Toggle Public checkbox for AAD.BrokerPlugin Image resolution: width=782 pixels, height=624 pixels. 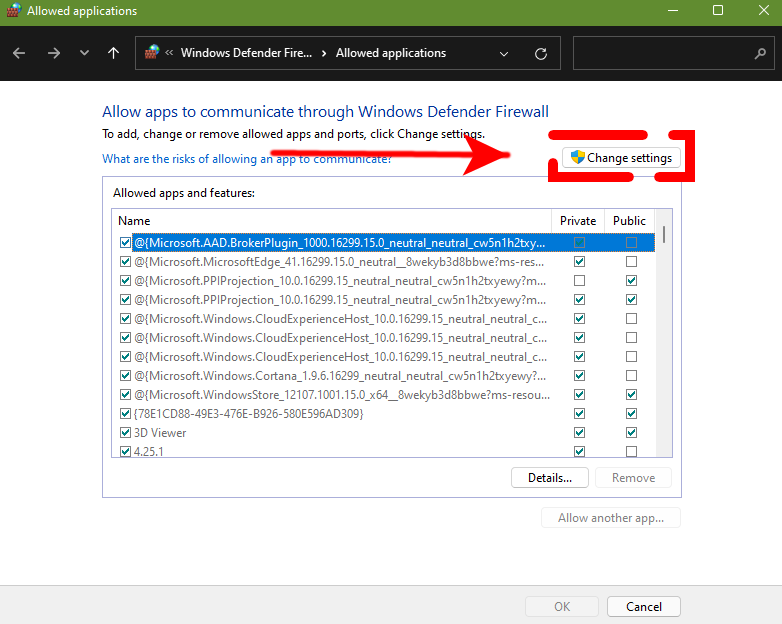point(631,242)
